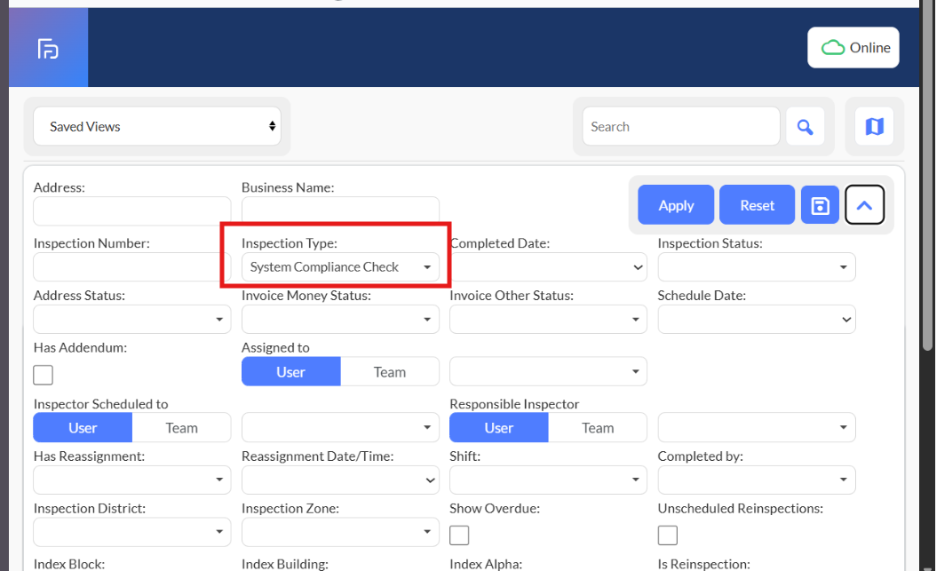The image size is (936, 571).
Task: Check the Unscheduled Reinspections checkbox
Action: coord(667,535)
